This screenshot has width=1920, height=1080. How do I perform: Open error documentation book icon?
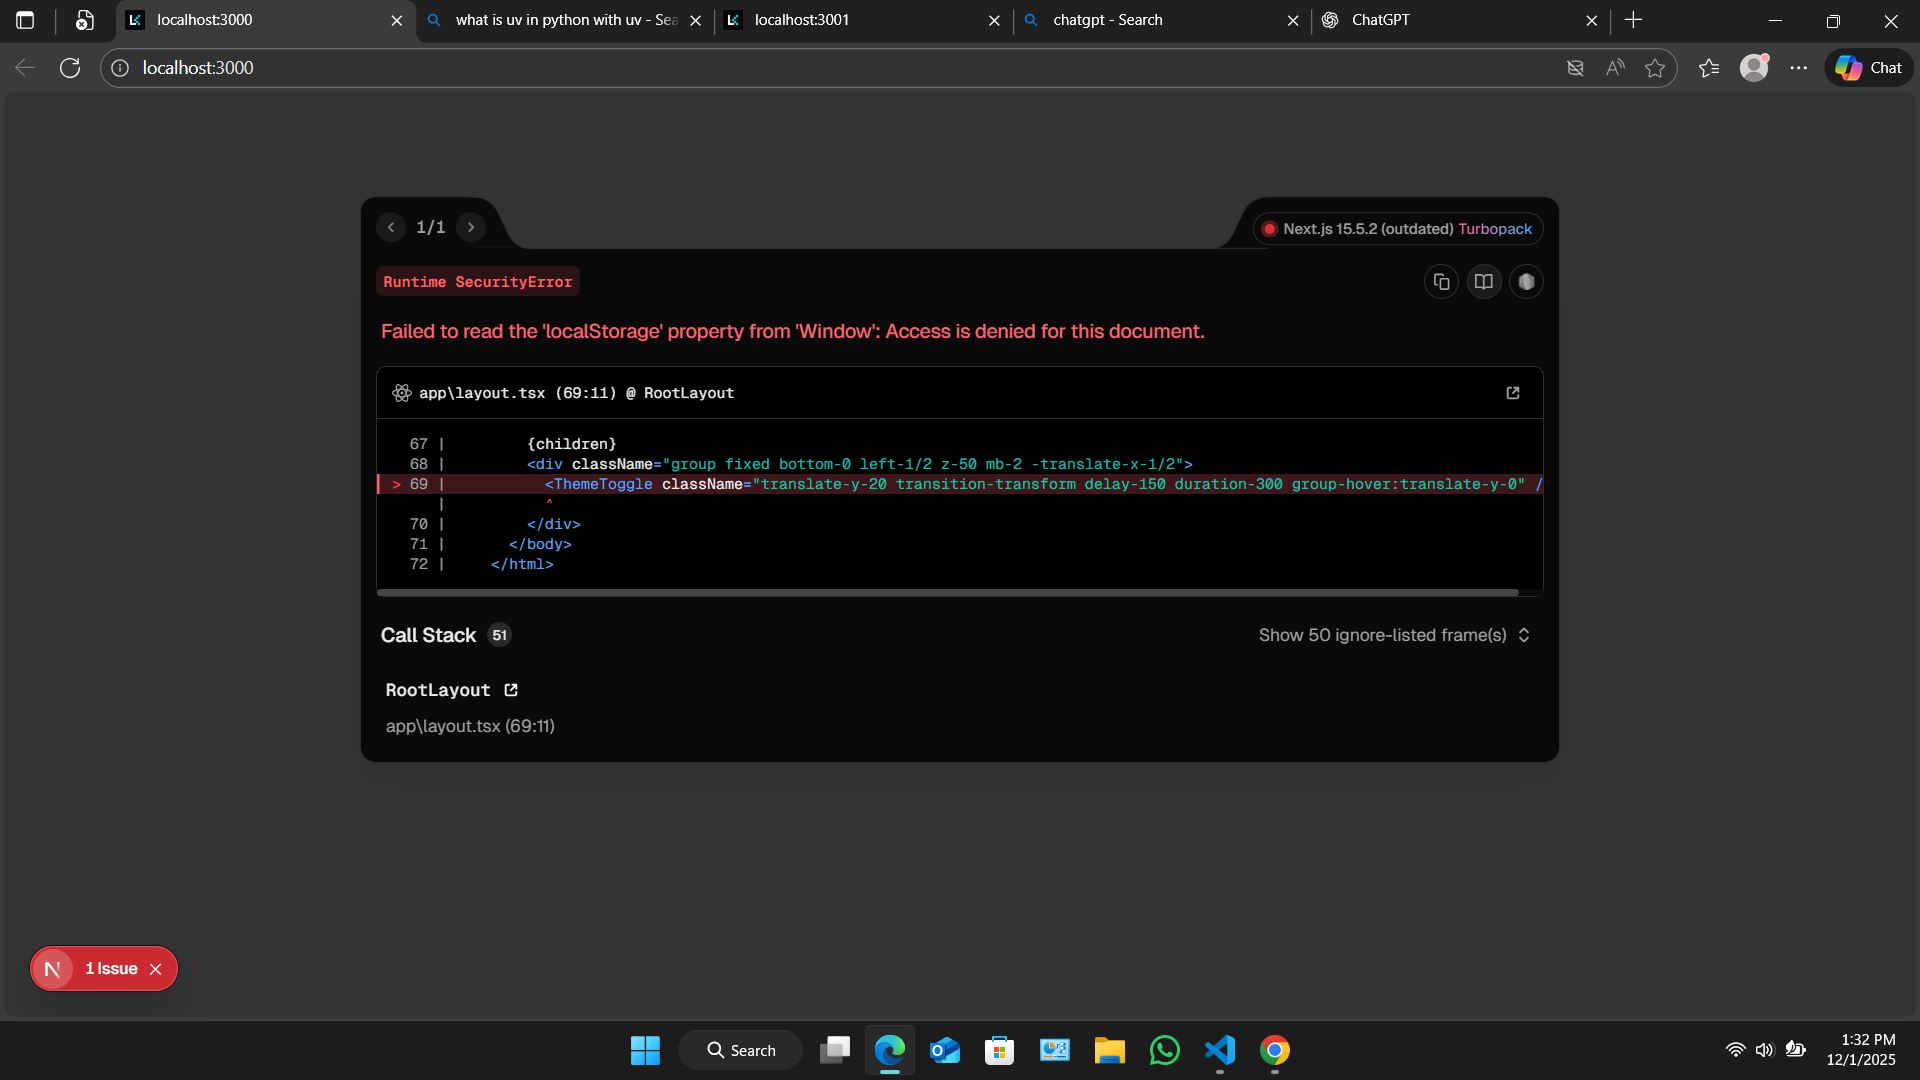[1484, 282]
